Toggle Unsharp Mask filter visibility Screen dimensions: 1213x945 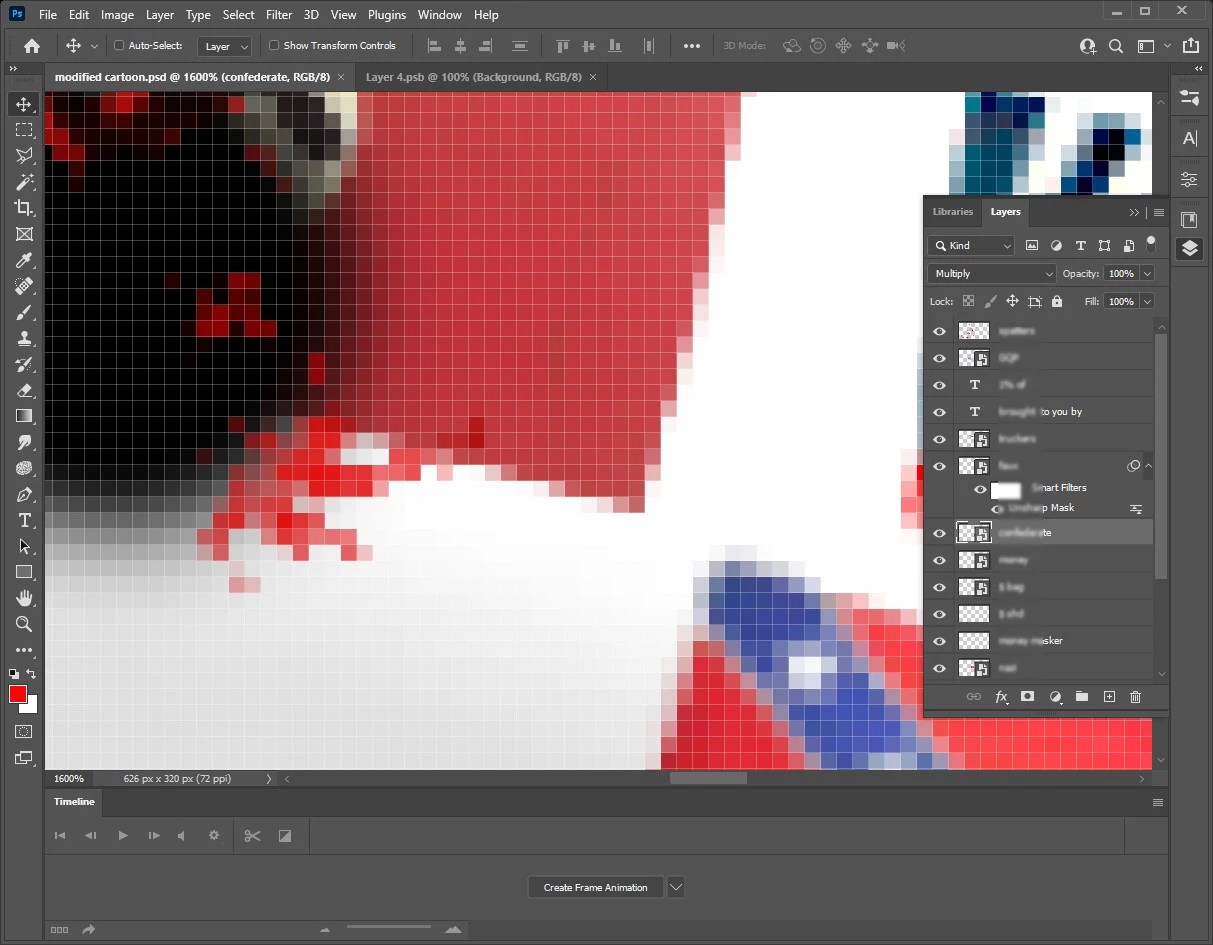[x=999, y=508]
